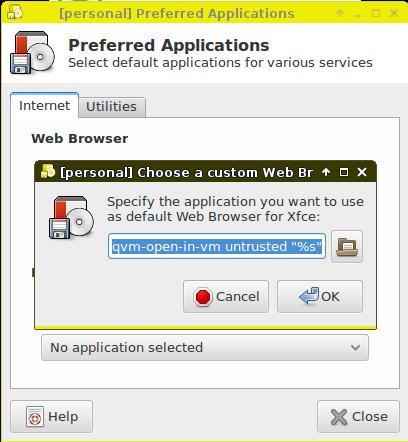This screenshot has width=408, height=442.
Task: Click the lifebuoy Help icon
Action: coord(35,417)
